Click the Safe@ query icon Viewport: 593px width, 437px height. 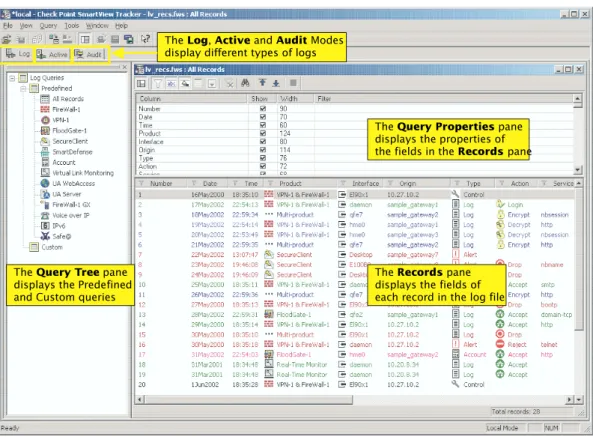[45, 236]
